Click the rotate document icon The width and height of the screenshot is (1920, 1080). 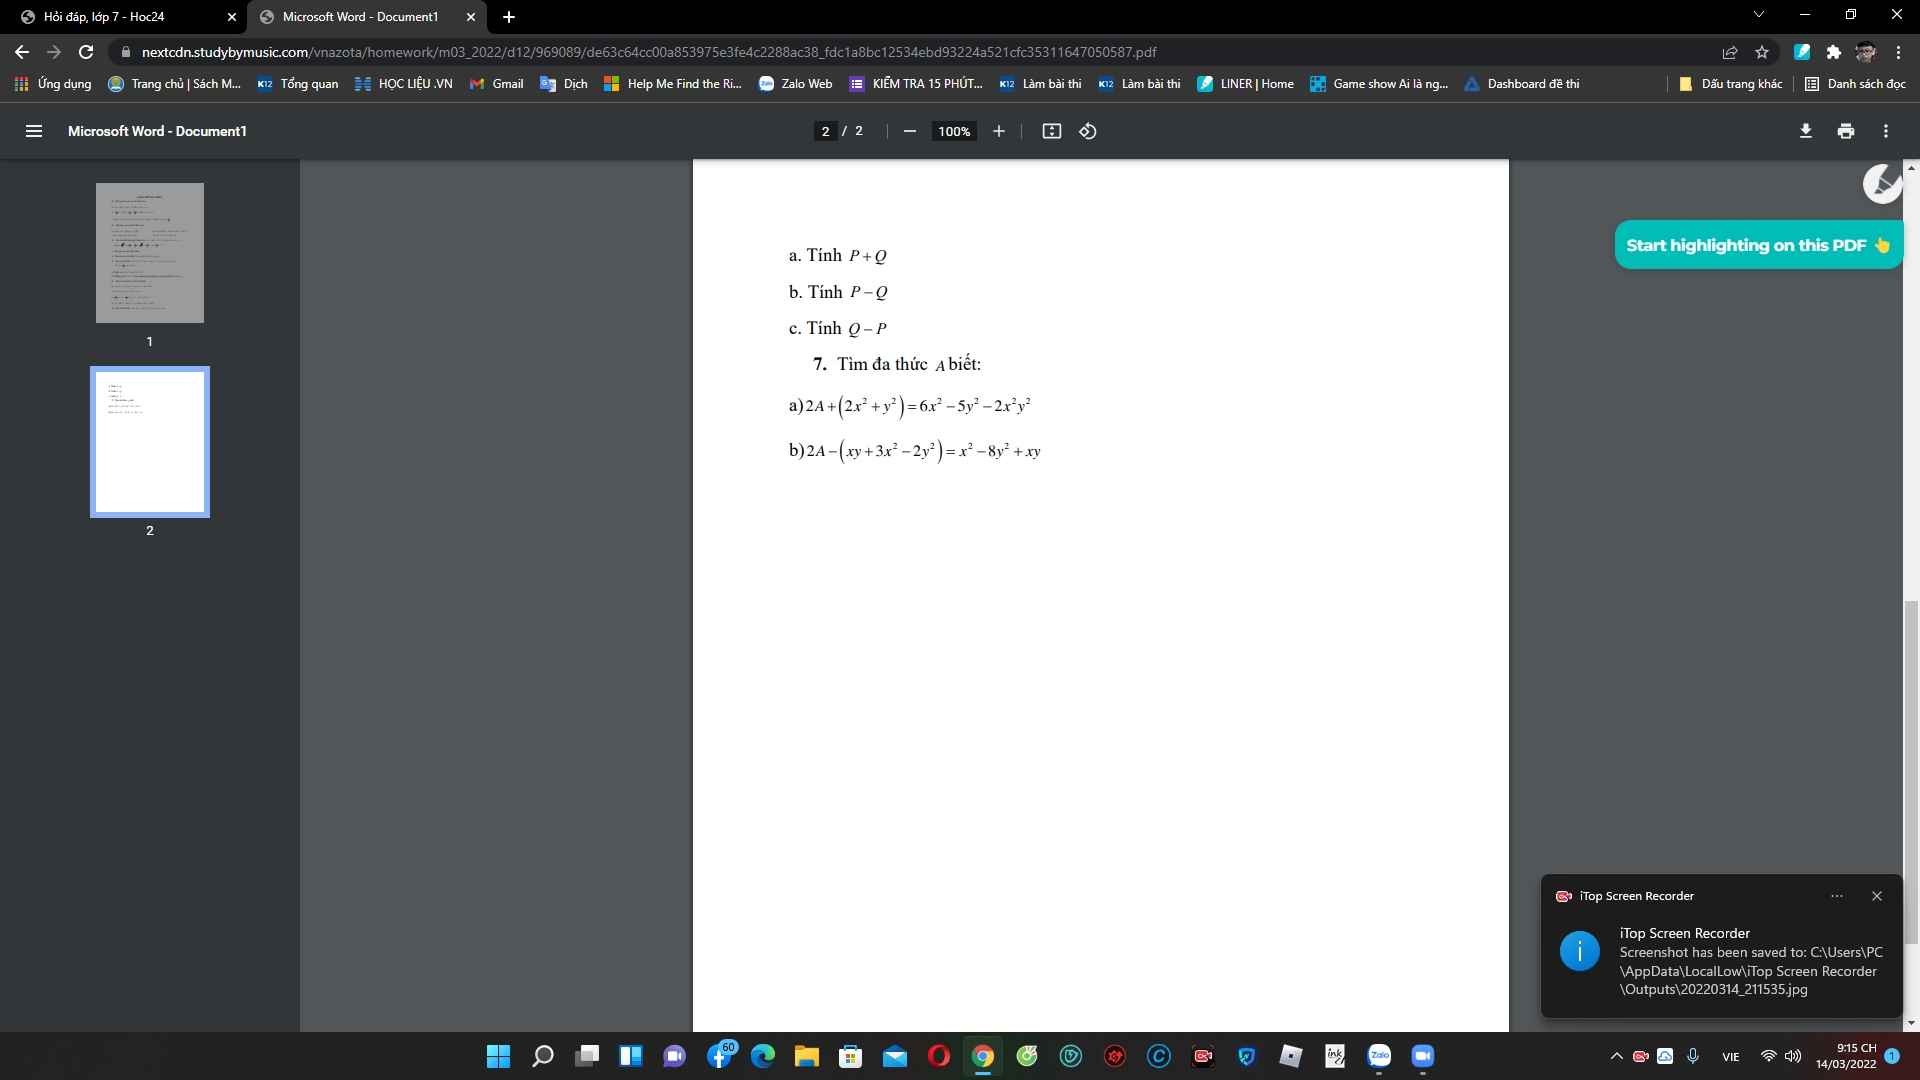tap(1087, 131)
